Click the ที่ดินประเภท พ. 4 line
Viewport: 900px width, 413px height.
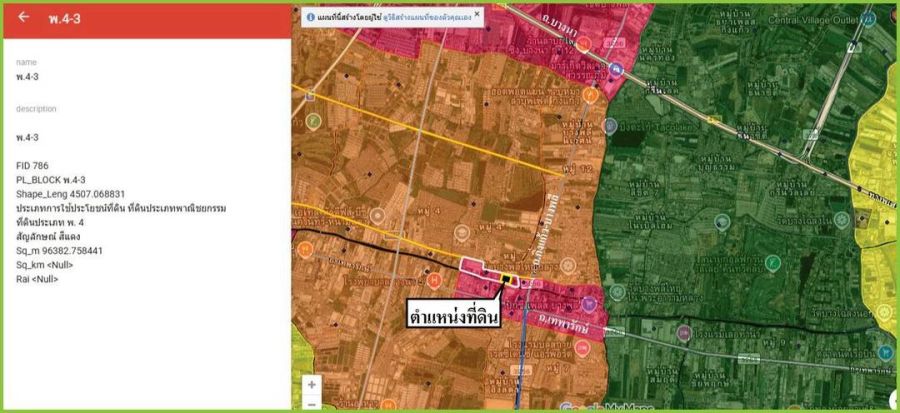pyautogui.click(x=50, y=223)
